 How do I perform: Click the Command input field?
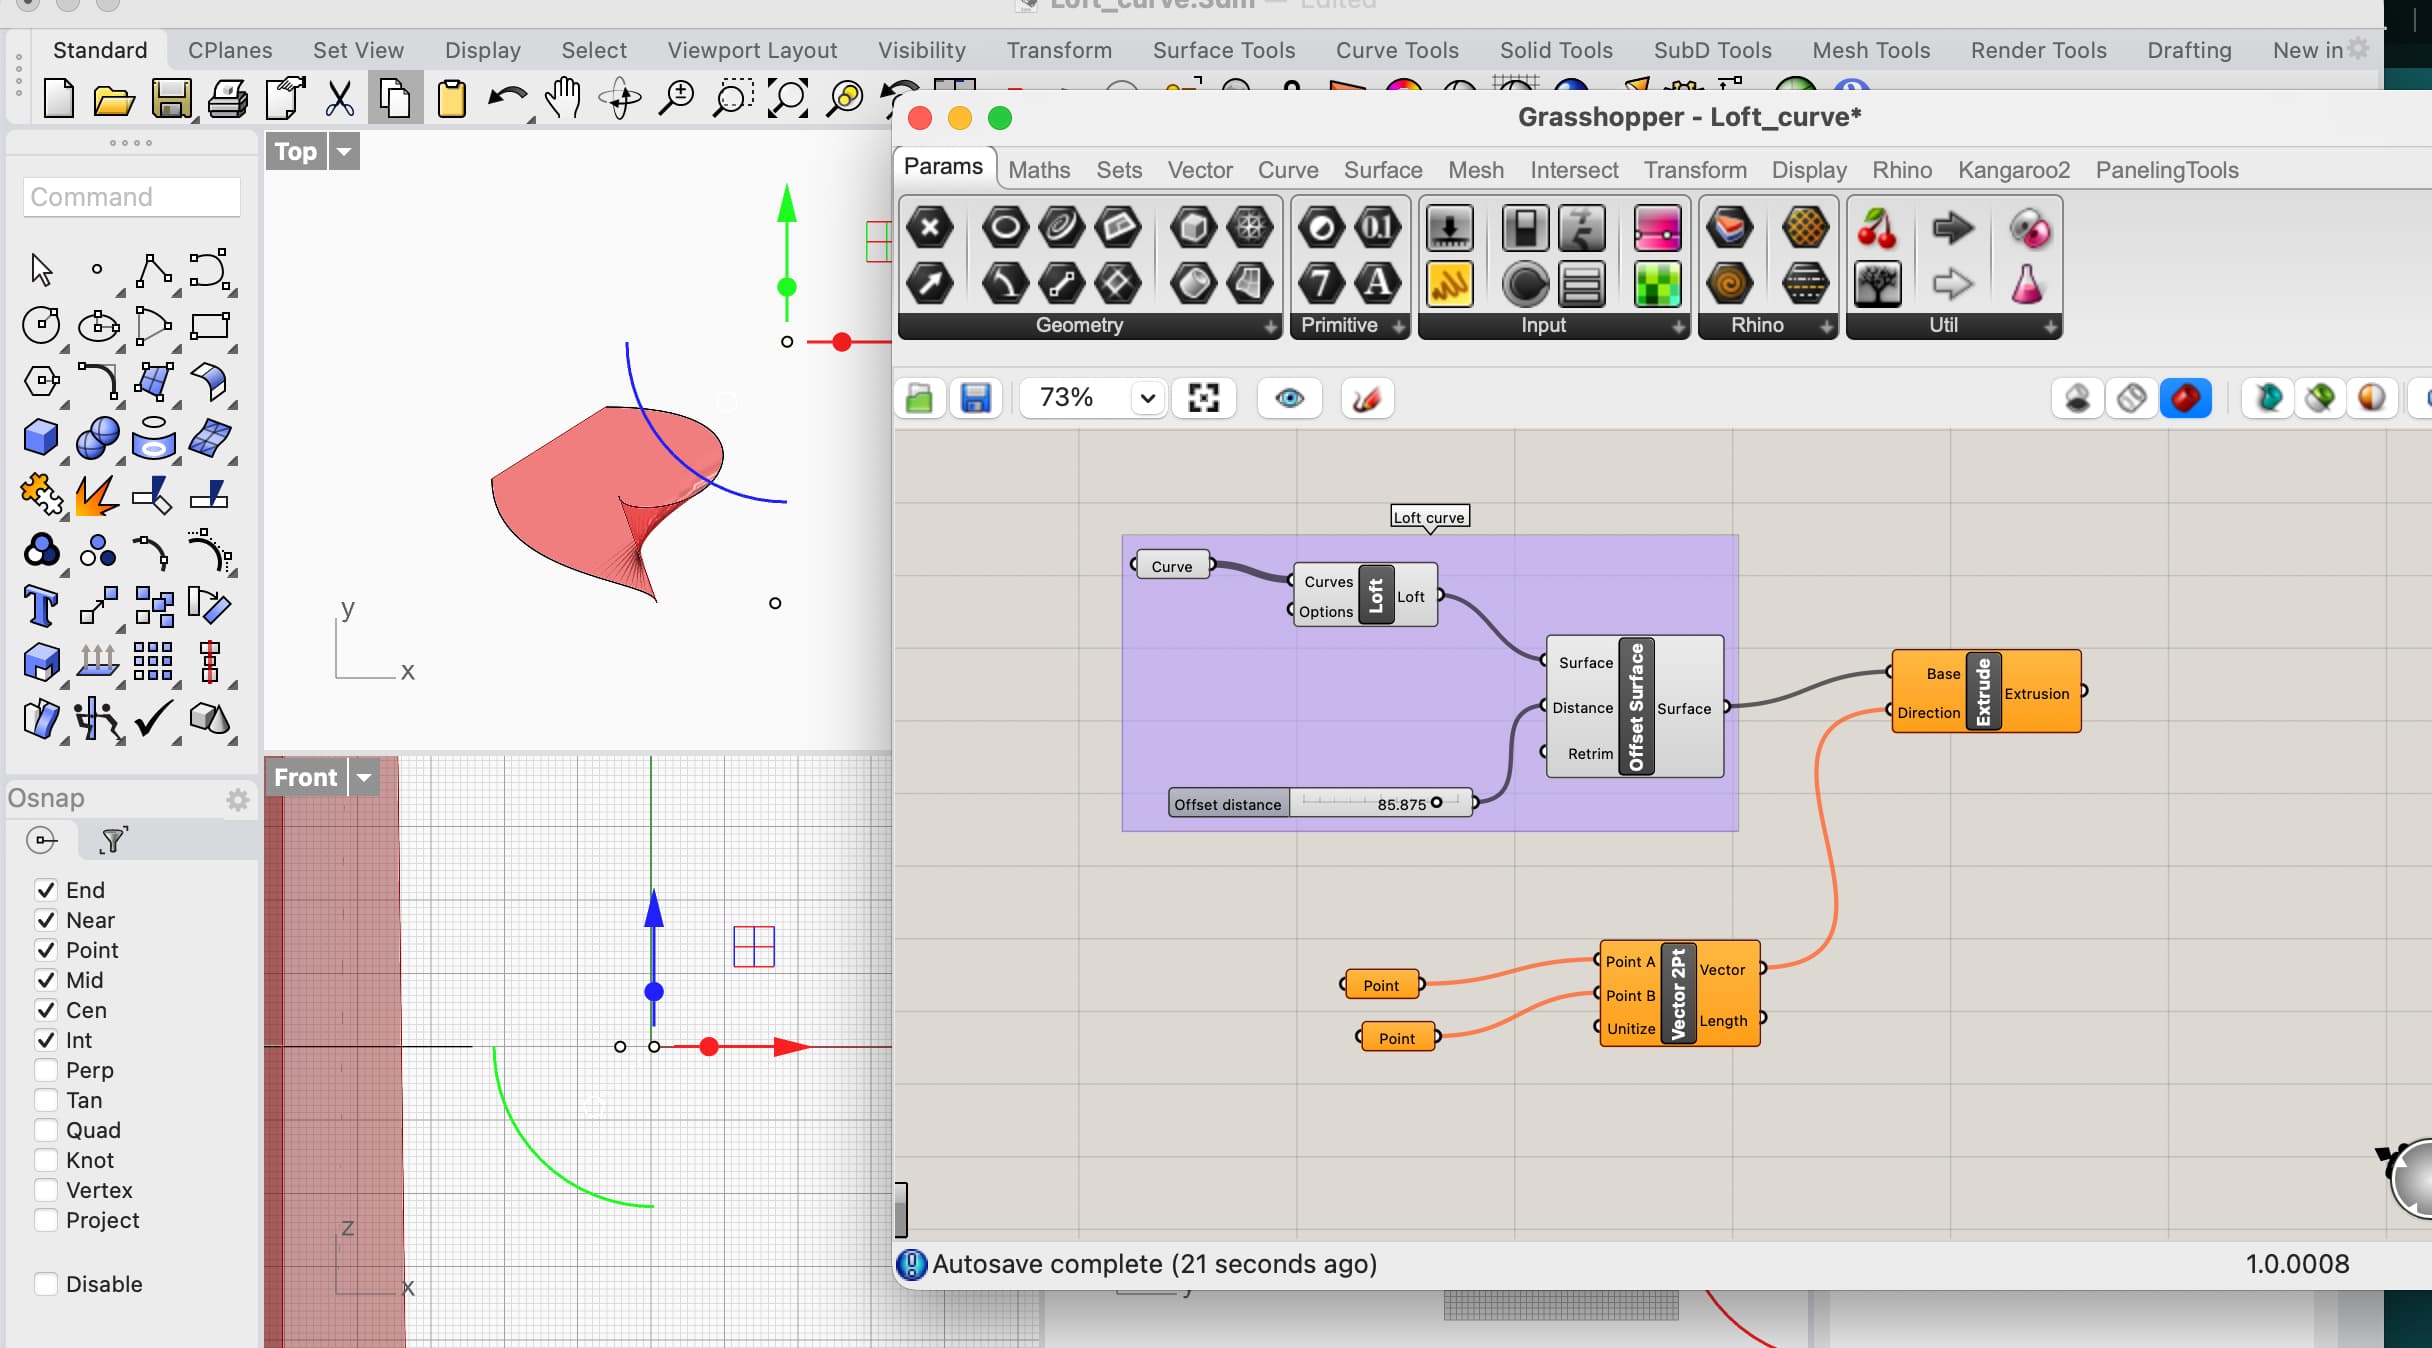pos(132,197)
